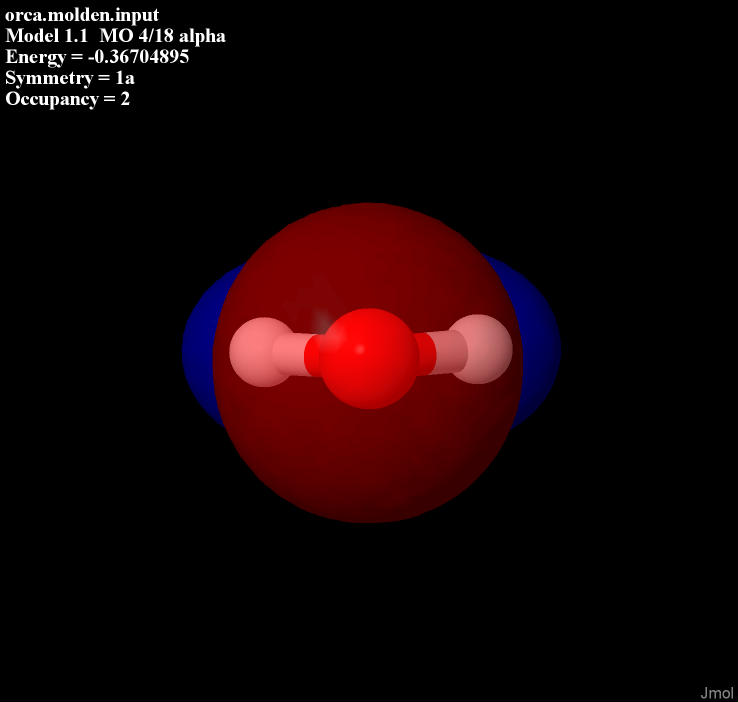Click the bond between oxygen and right hydrogen

[x=441, y=352]
